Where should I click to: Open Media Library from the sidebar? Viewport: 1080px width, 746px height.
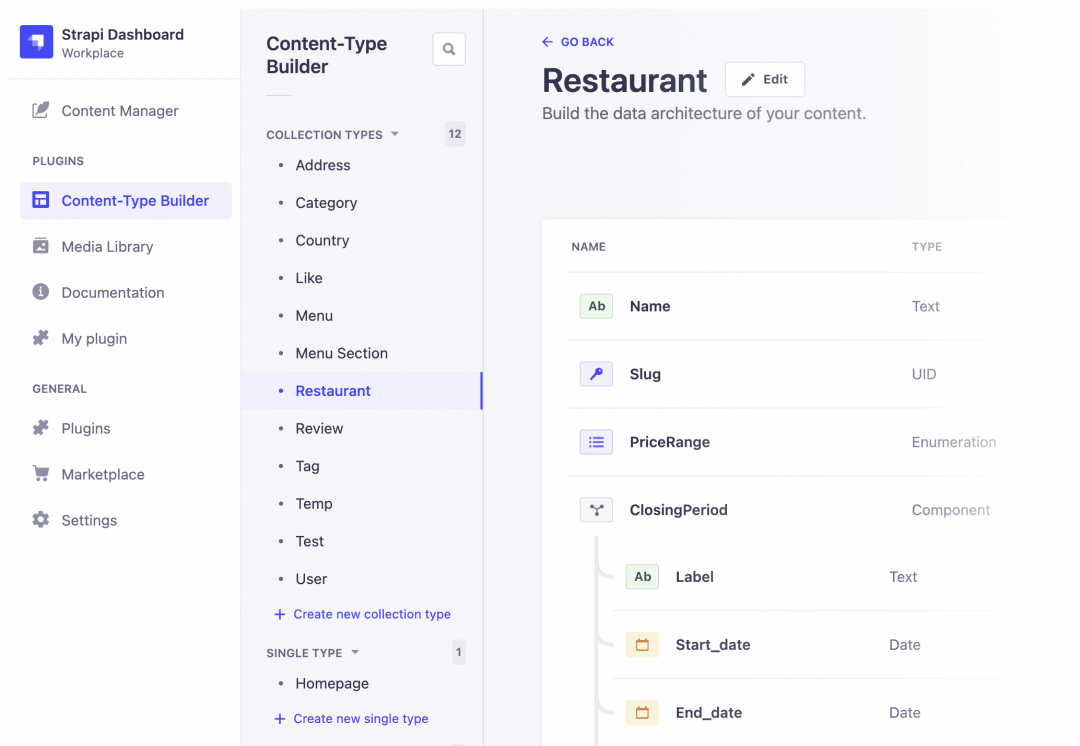click(107, 247)
